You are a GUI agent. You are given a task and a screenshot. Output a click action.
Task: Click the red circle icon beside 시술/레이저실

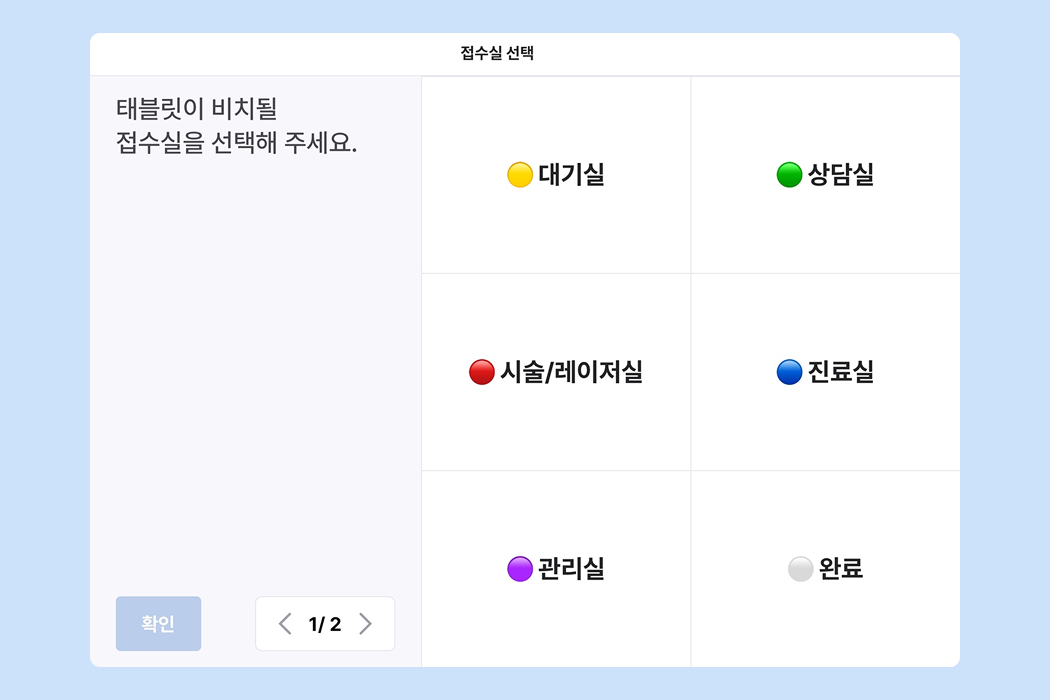pyautogui.click(x=482, y=372)
